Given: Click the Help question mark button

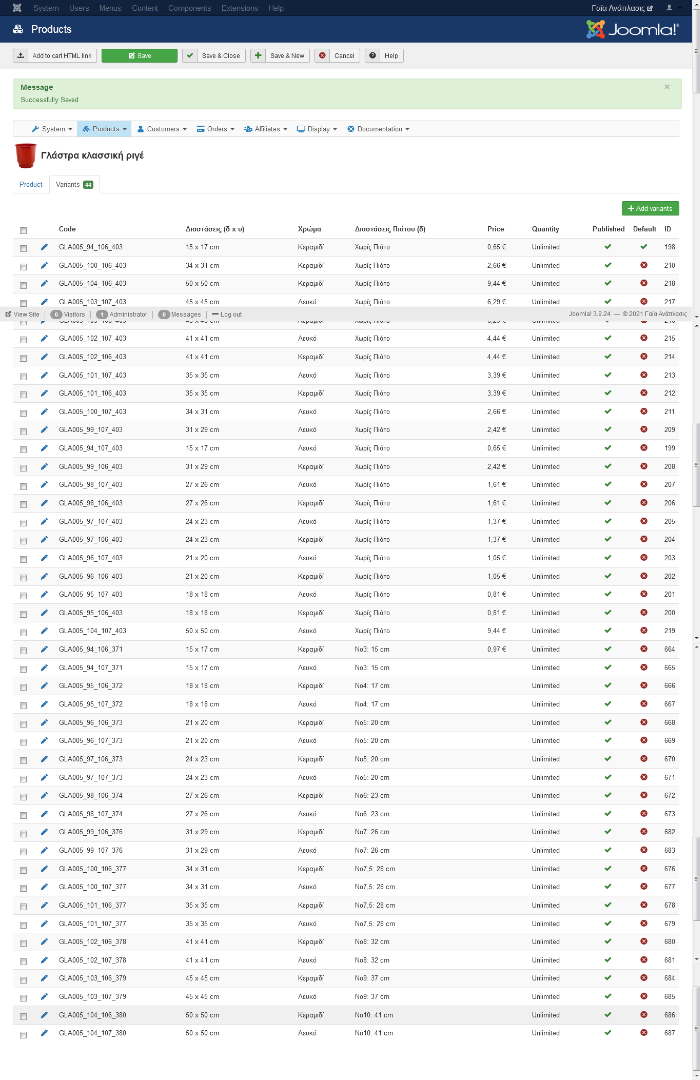Looking at the screenshot, I should pyautogui.click(x=384, y=56).
